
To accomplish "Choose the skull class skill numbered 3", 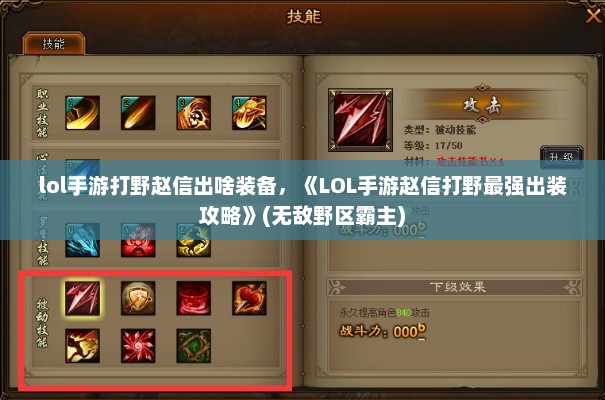I will (194, 113).
